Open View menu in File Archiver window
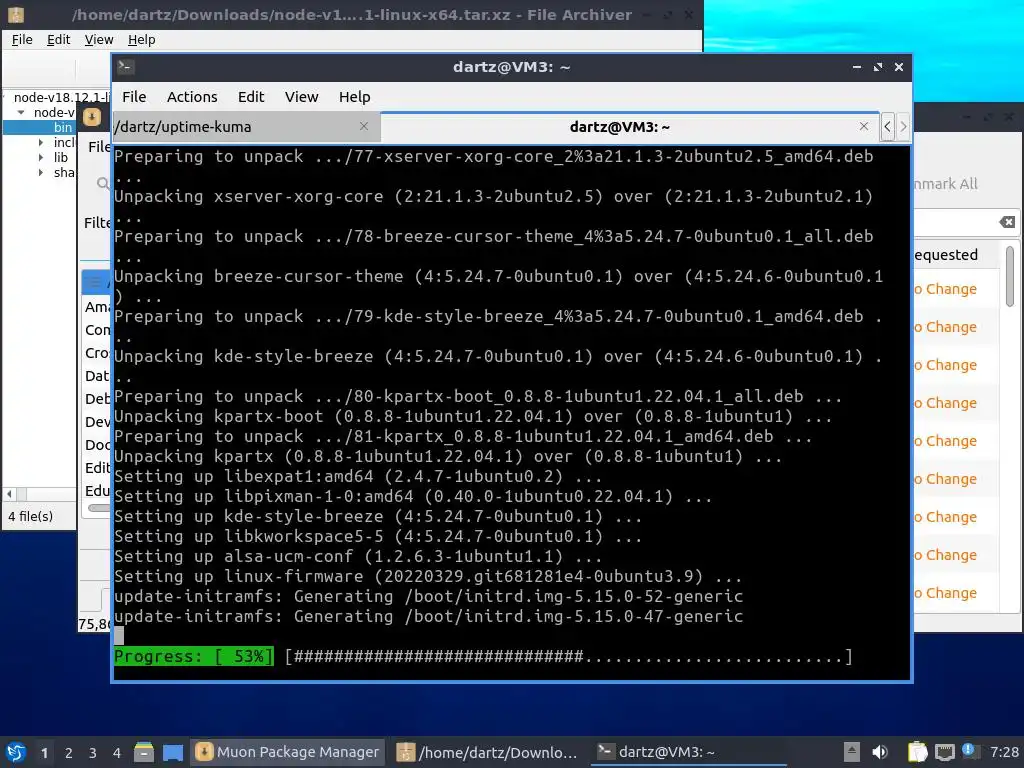 [x=99, y=40]
